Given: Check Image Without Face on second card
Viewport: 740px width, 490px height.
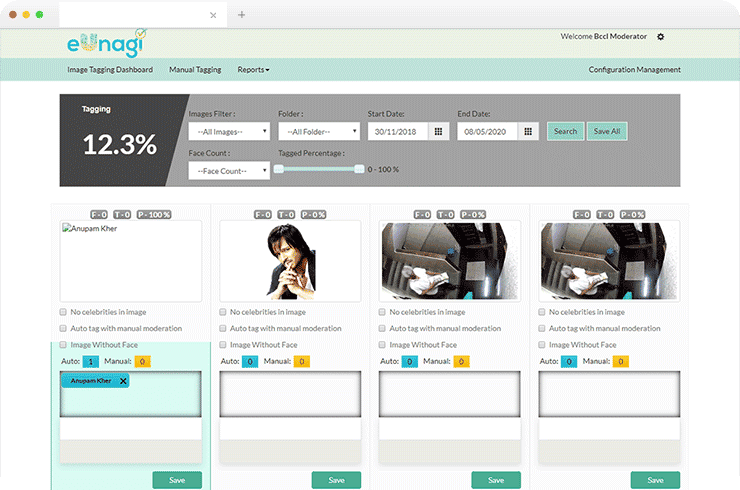Looking at the screenshot, I should tap(223, 345).
